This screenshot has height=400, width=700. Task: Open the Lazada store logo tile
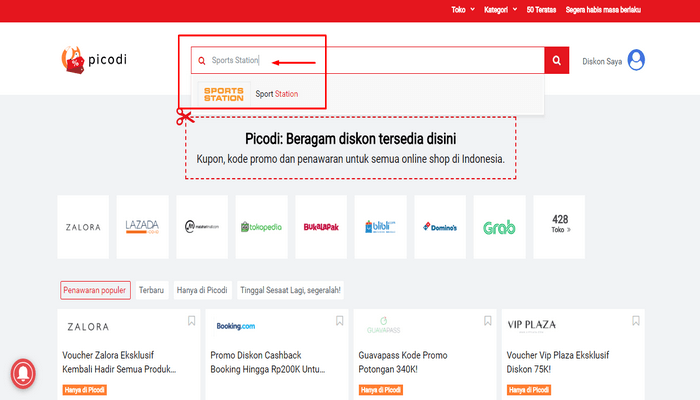(142, 227)
